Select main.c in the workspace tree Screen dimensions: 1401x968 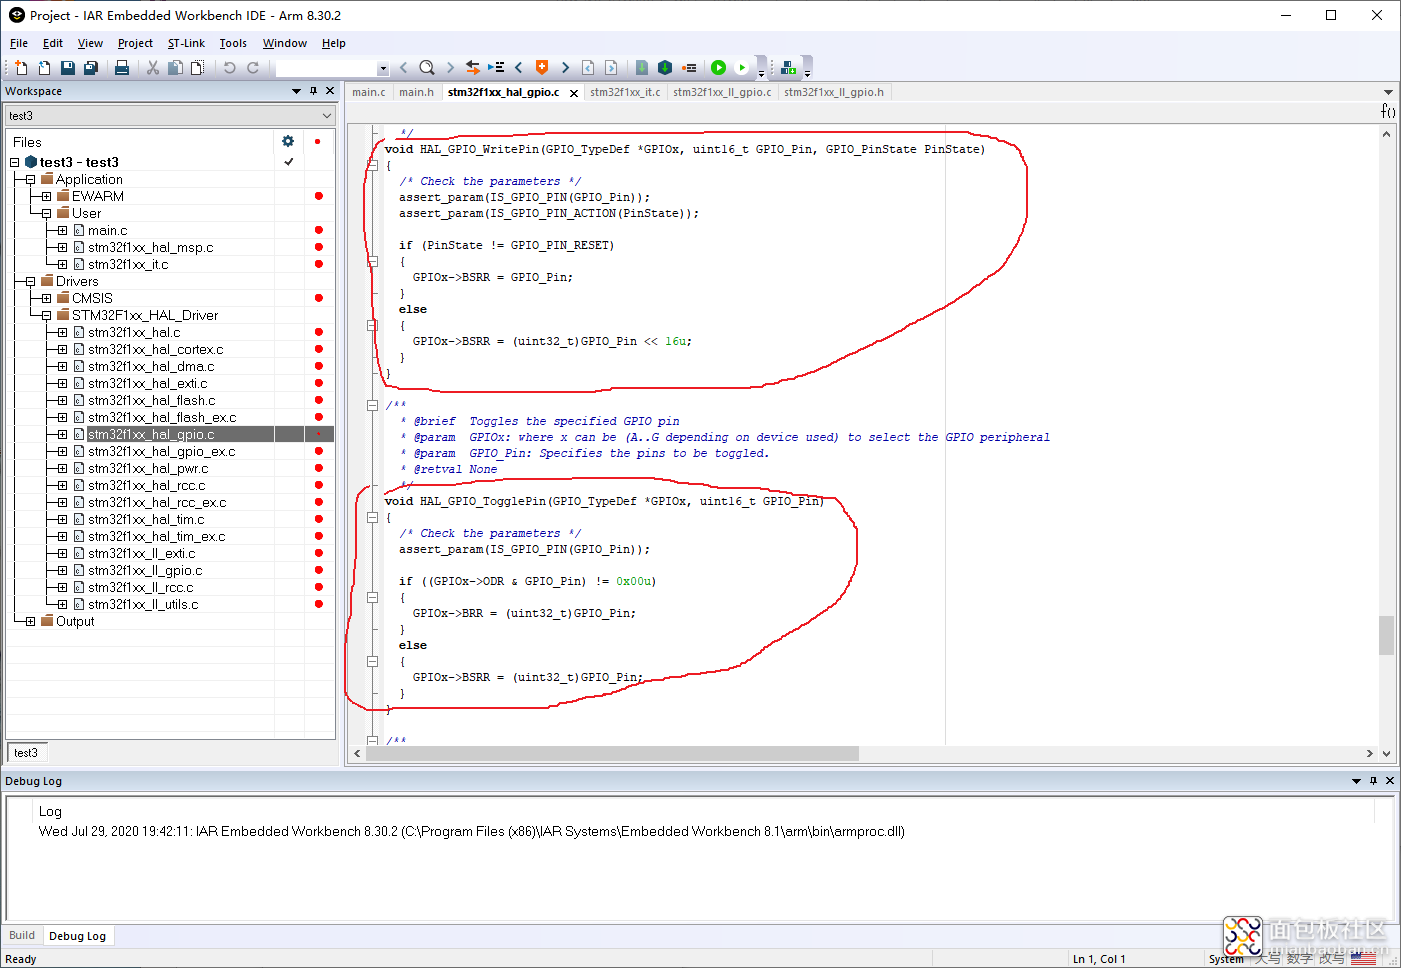point(108,231)
